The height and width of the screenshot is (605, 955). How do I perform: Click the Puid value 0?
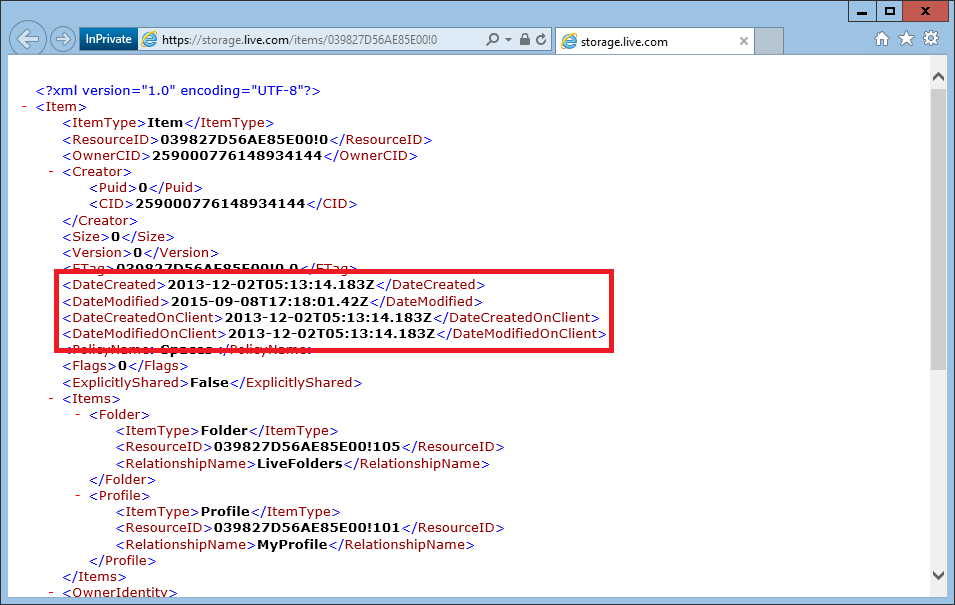point(143,188)
